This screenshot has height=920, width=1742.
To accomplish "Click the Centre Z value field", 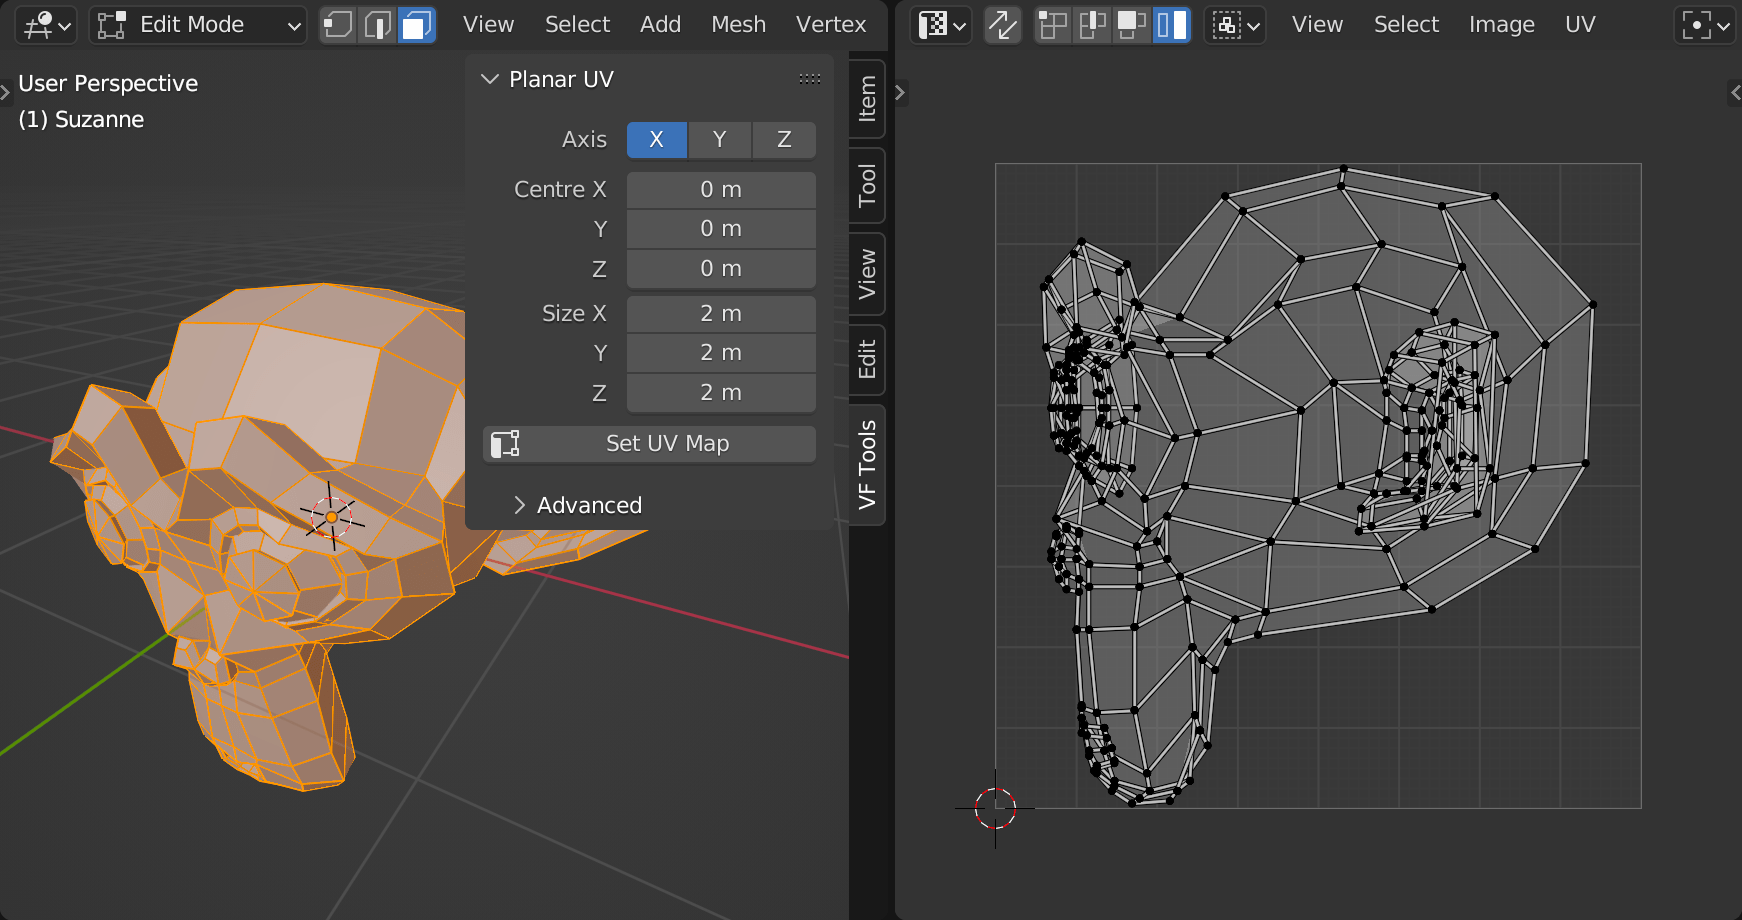I will (721, 269).
